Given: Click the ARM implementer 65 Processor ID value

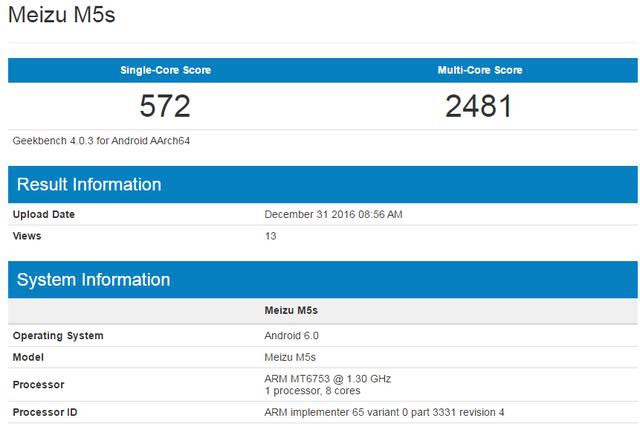Looking at the screenshot, I should (384, 412).
